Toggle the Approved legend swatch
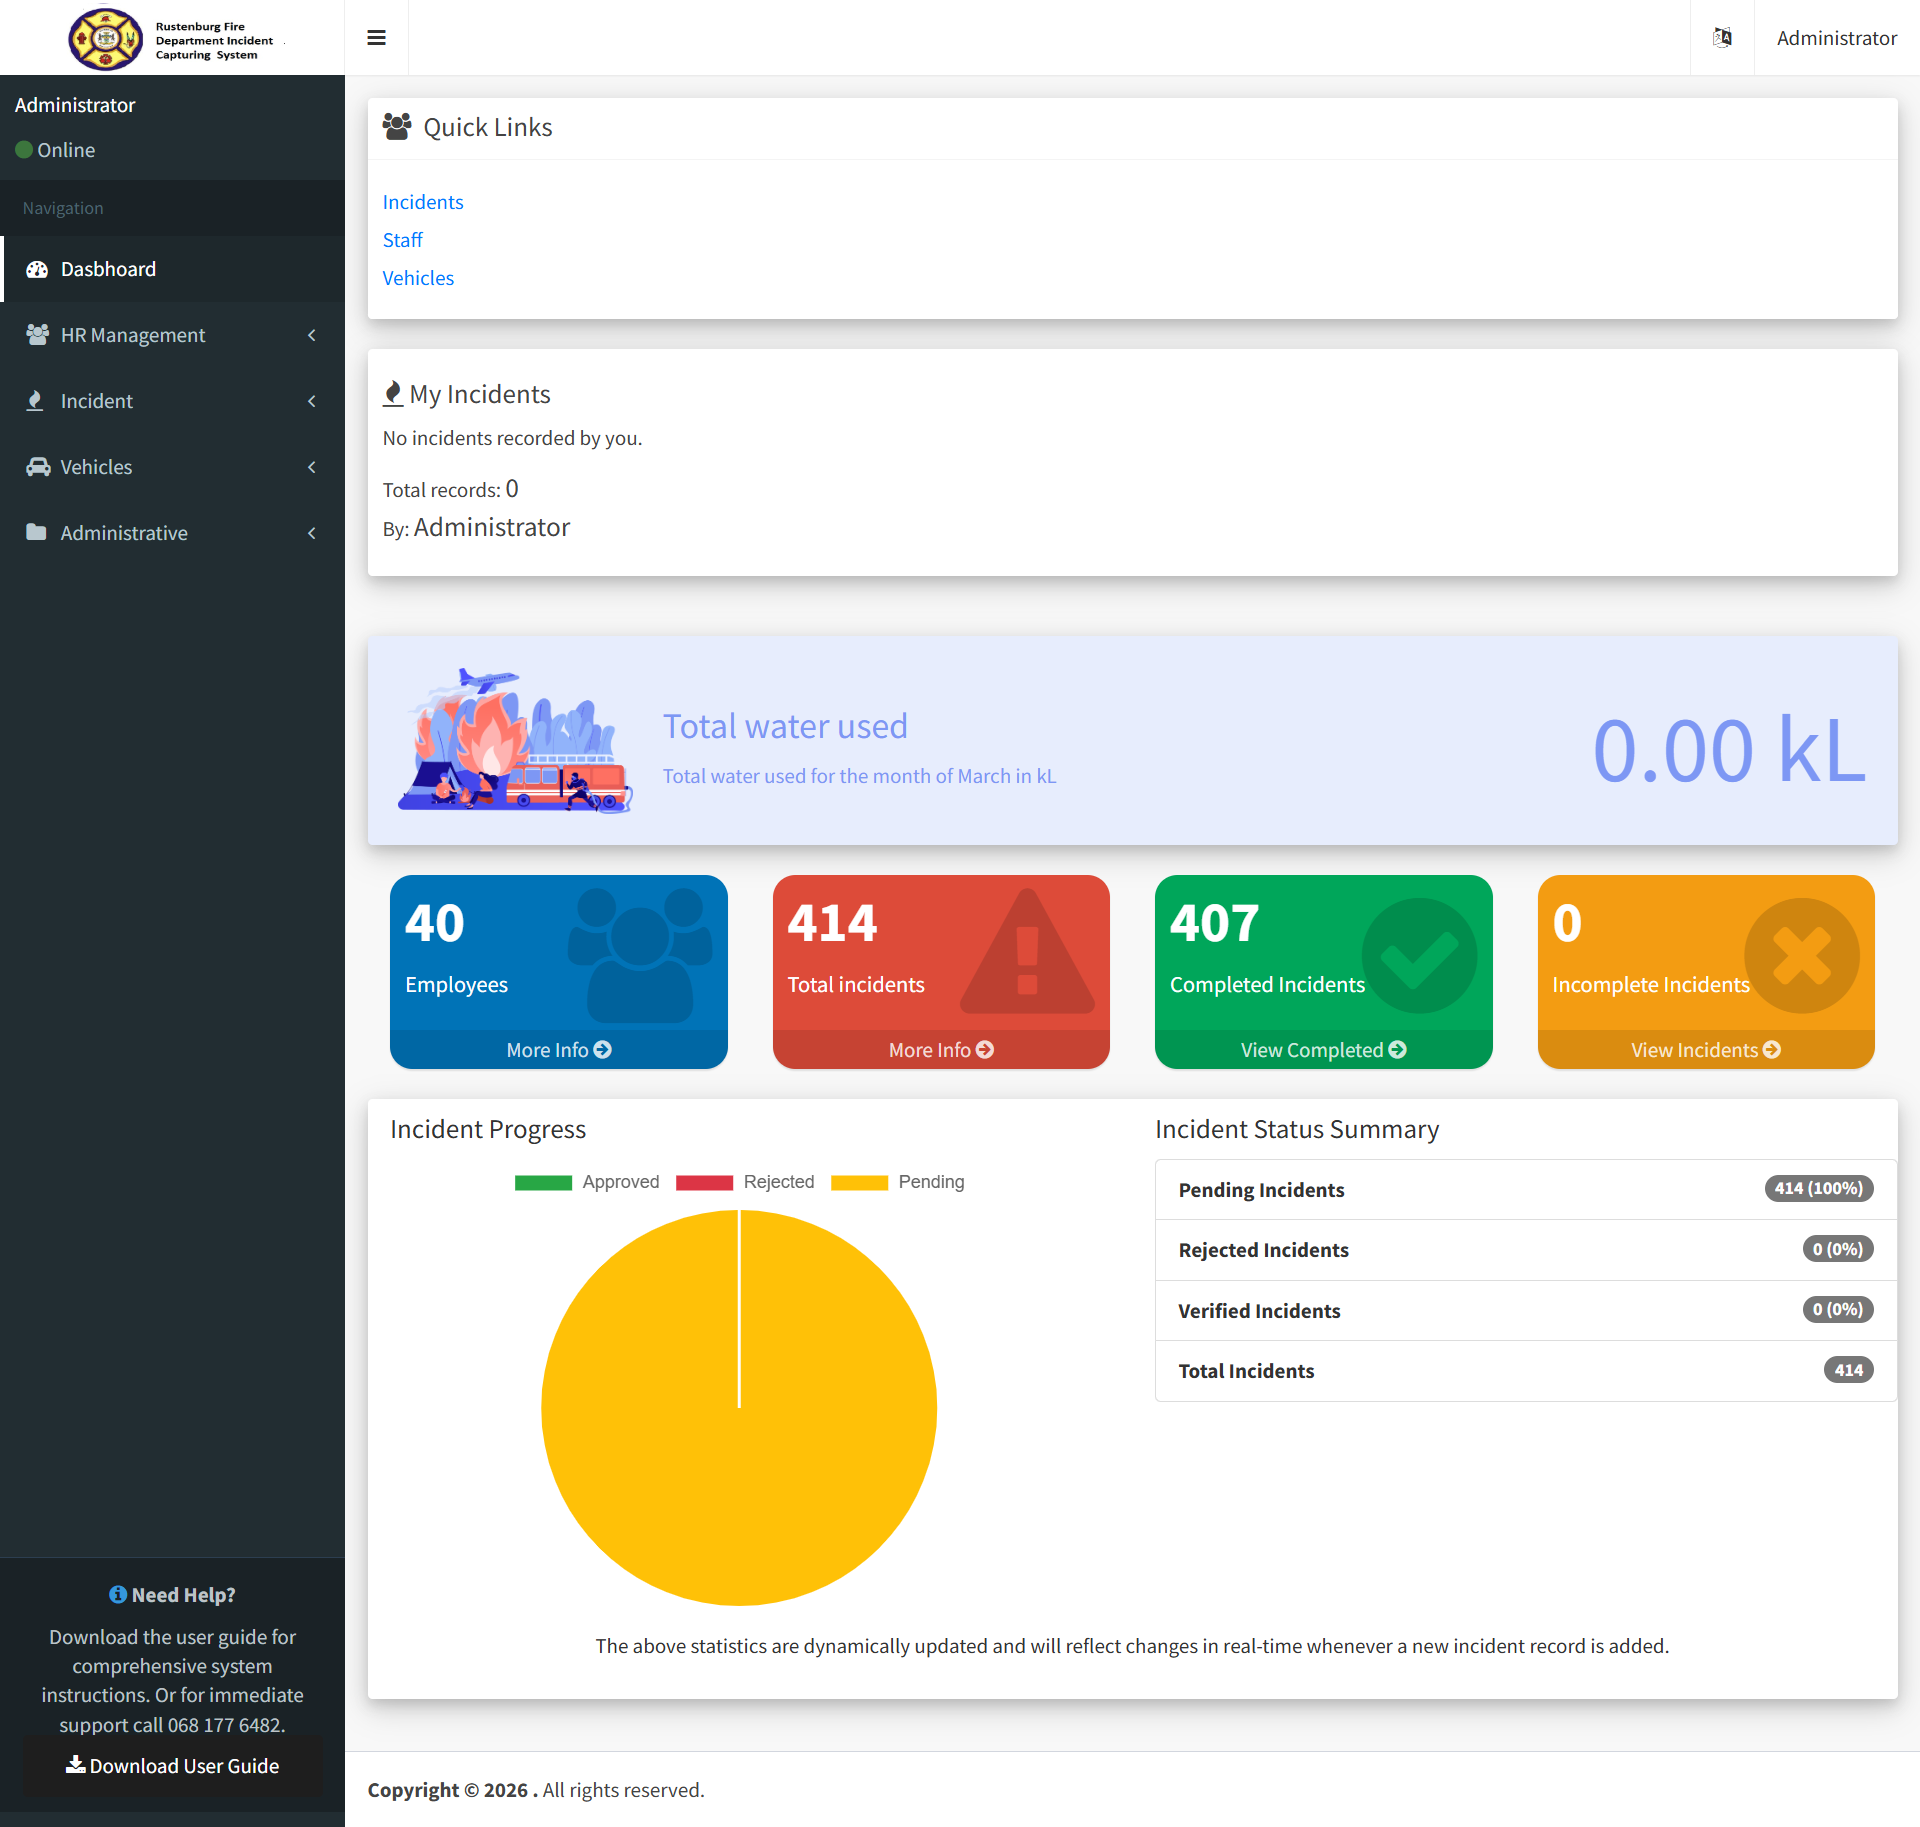The width and height of the screenshot is (1920, 1827). click(x=543, y=1182)
